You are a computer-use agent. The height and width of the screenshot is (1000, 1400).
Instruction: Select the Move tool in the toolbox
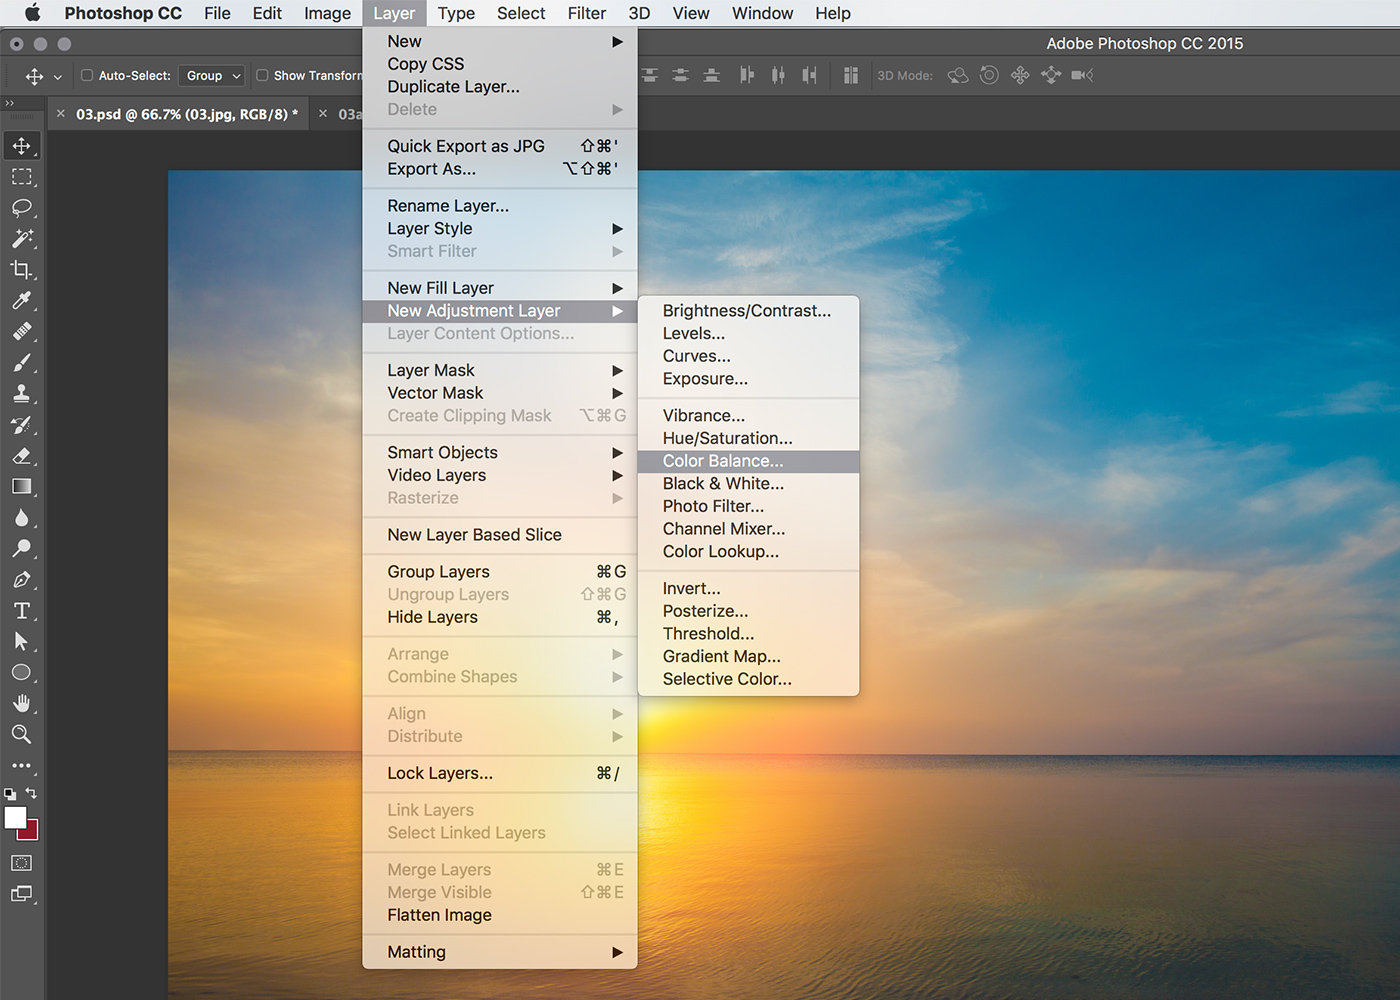(x=22, y=146)
